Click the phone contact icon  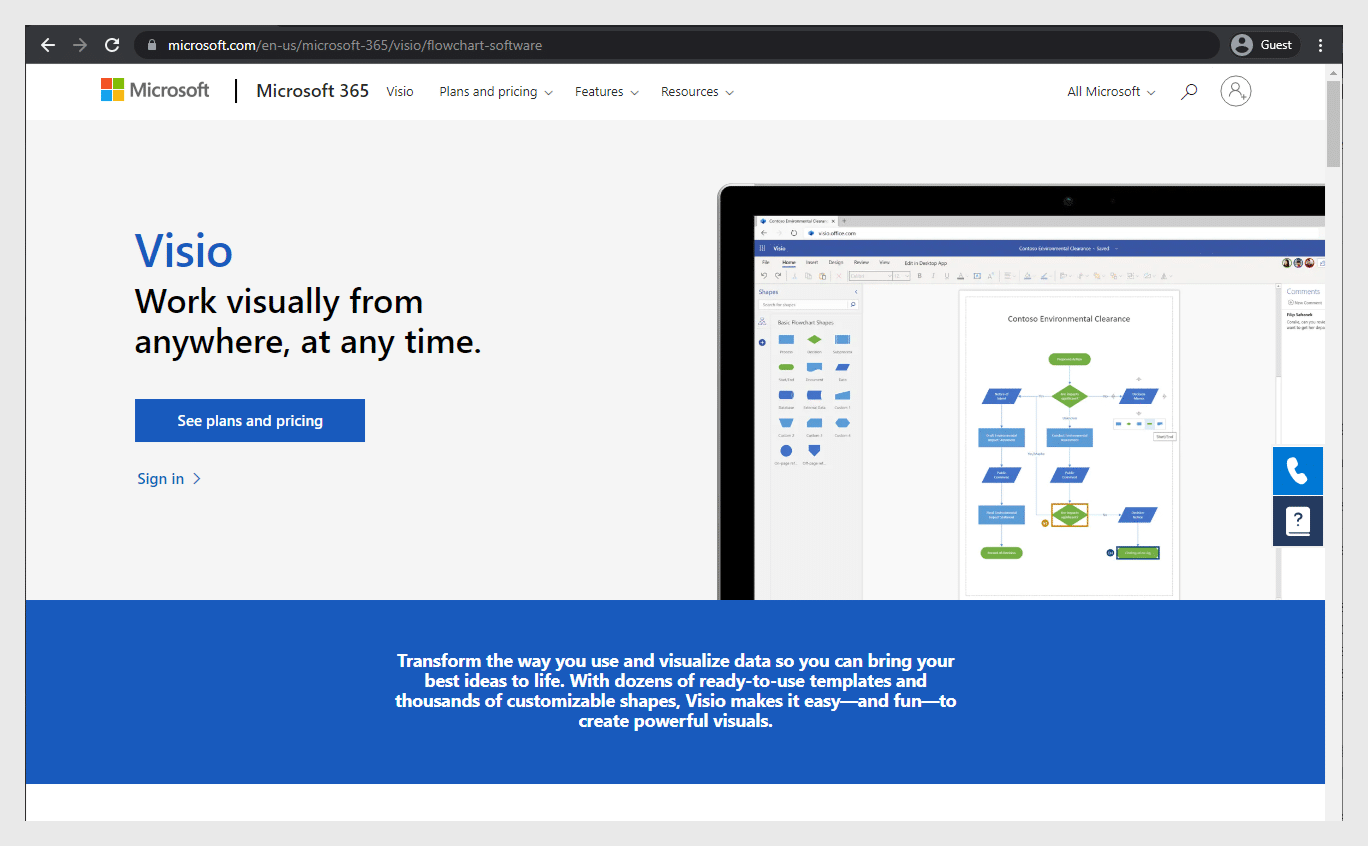click(1298, 470)
